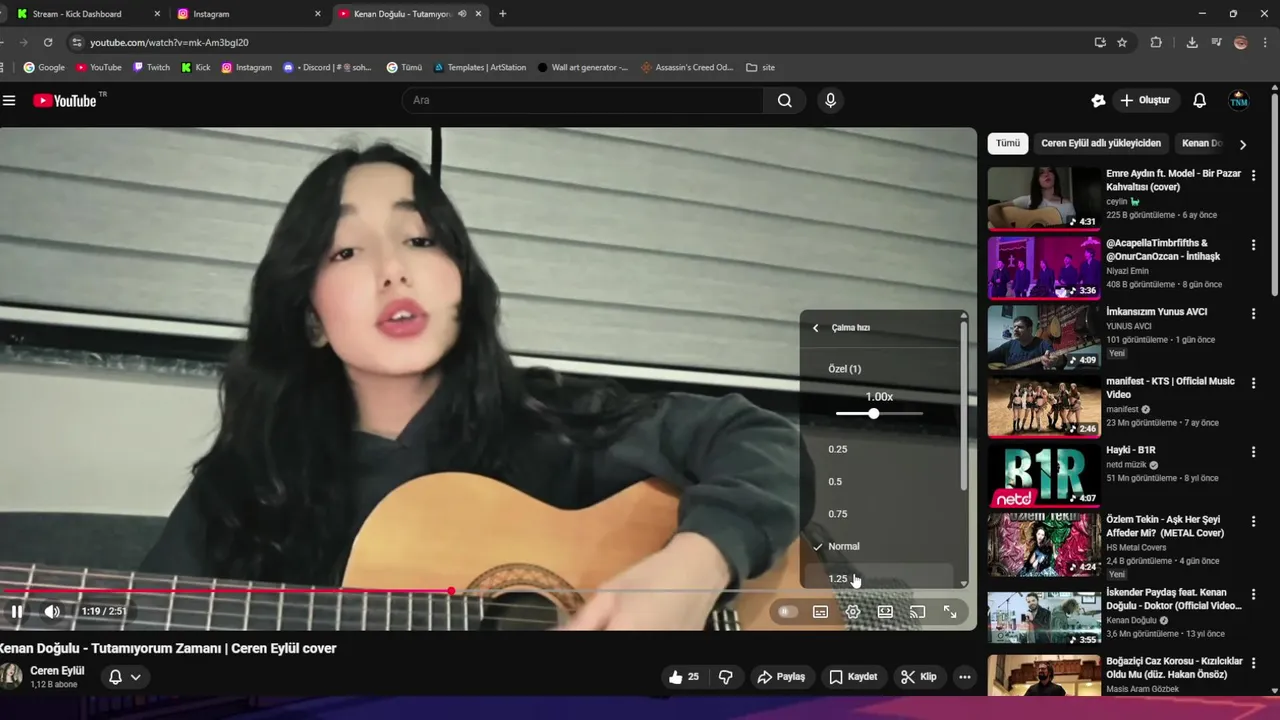The width and height of the screenshot is (1280, 720).
Task: Click the Kaydet save button
Action: click(x=853, y=677)
